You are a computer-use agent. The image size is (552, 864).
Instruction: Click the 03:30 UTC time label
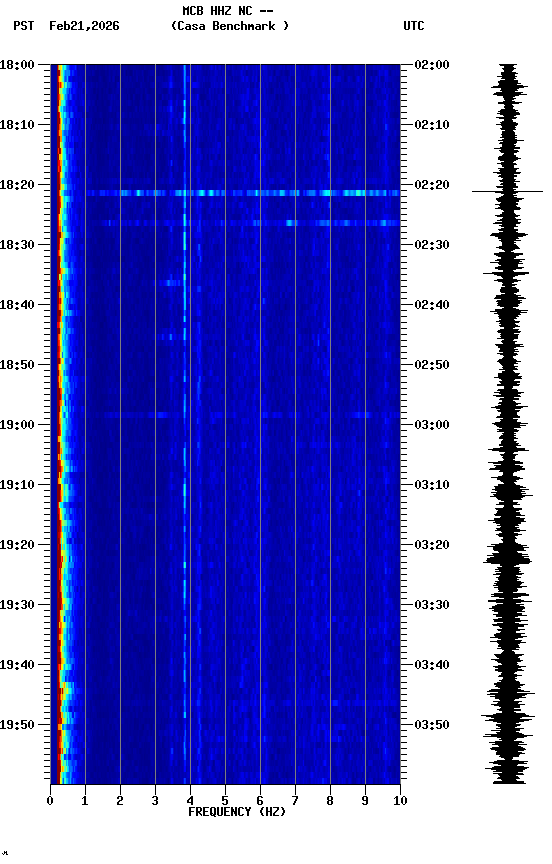pyautogui.click(x=432, y=605)
